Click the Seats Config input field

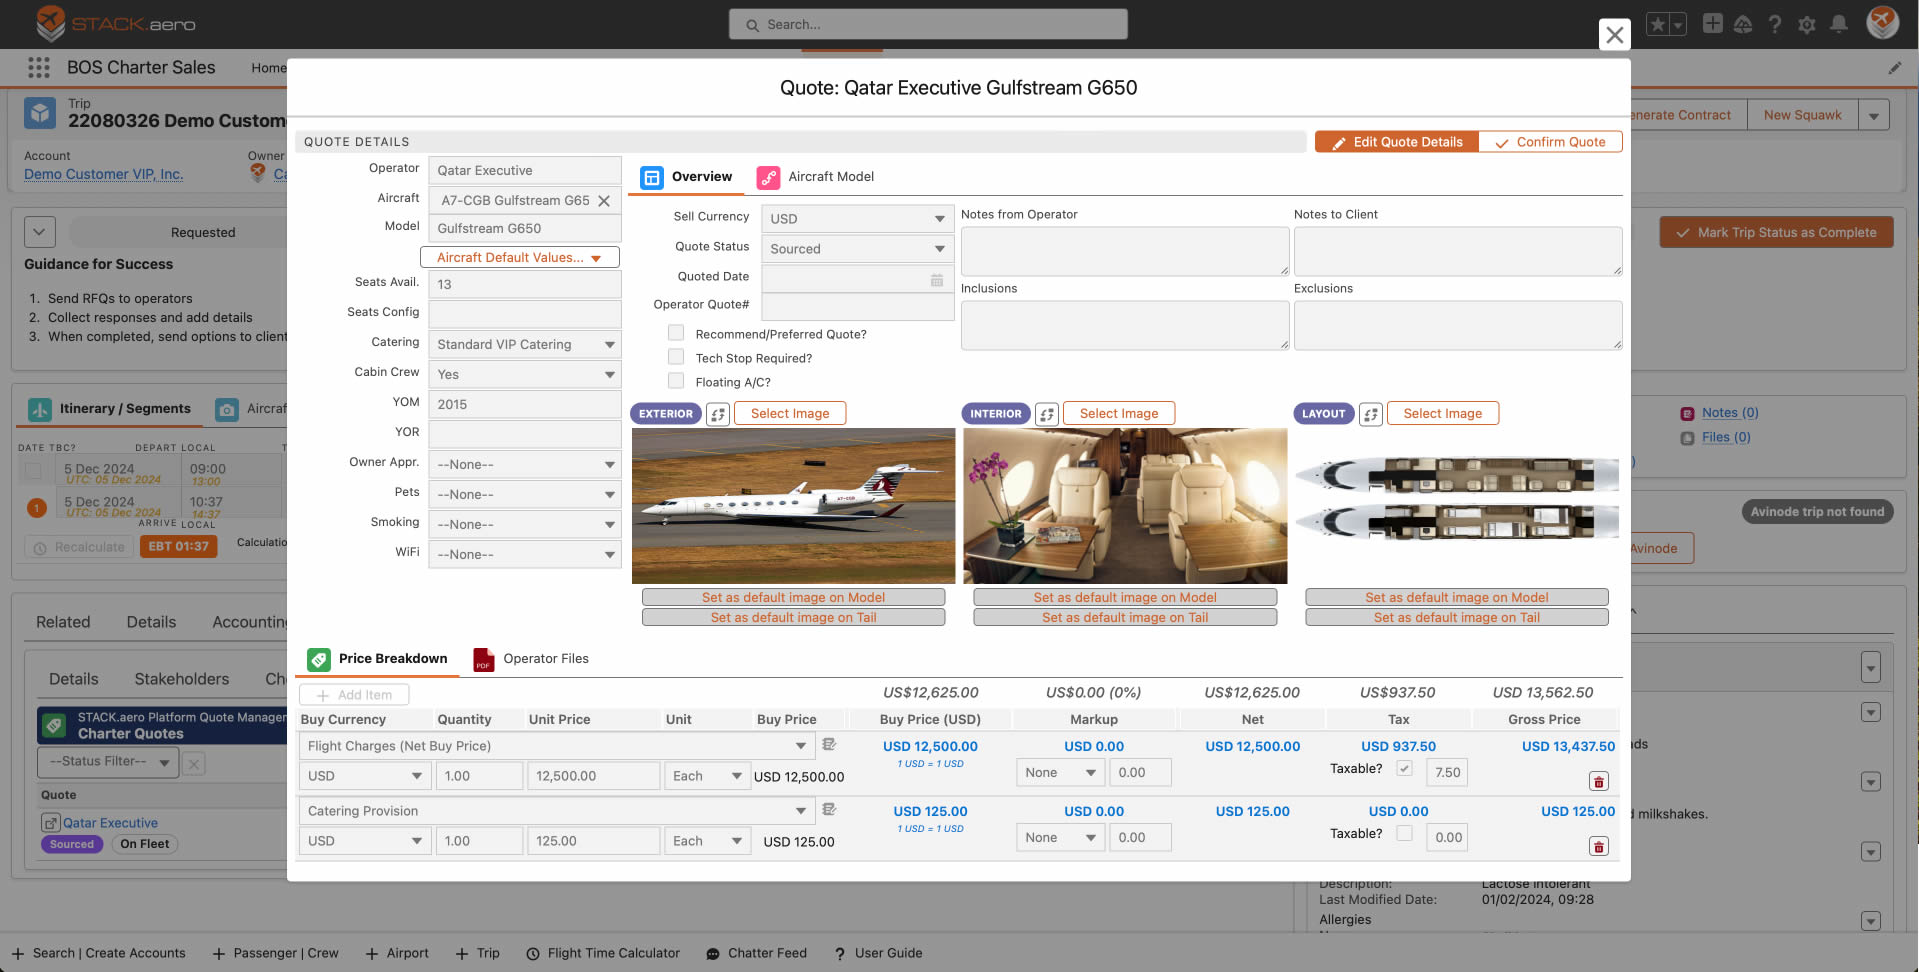click(525, 314)
